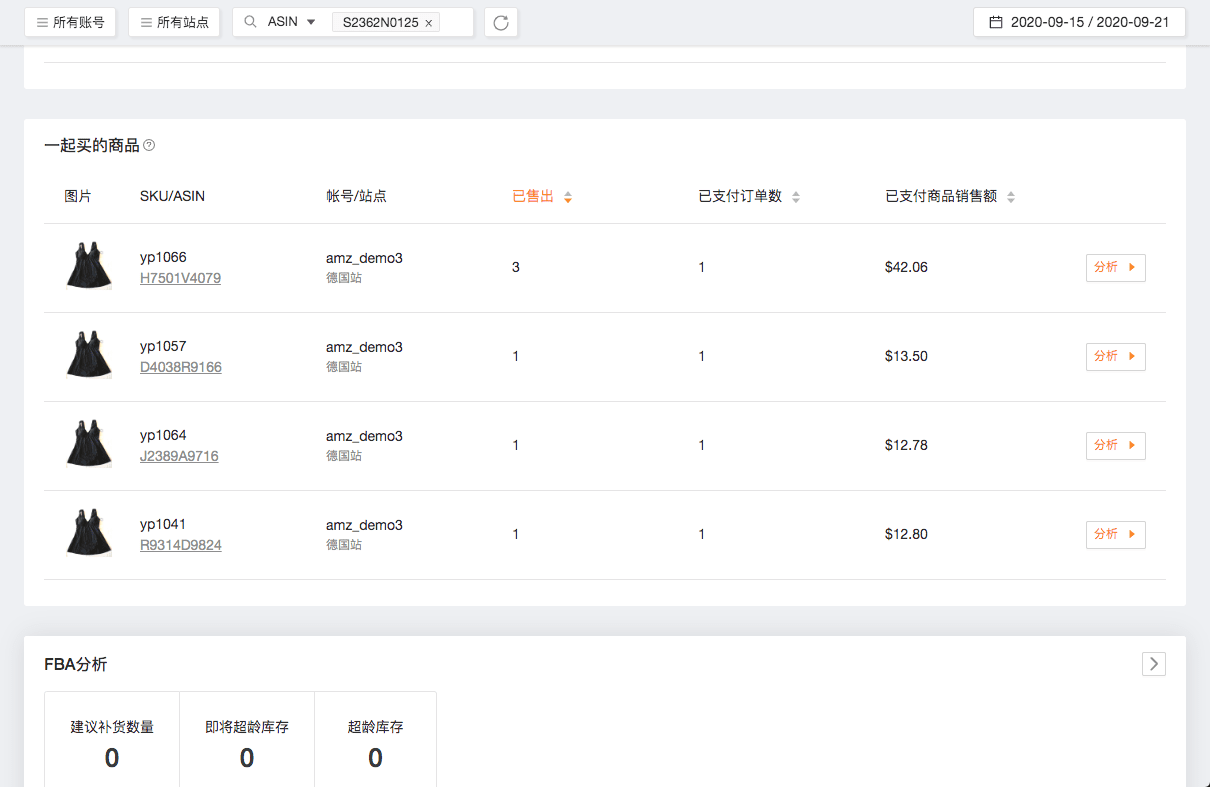
Task: Expand the FBA分析 panel arrow
Action: coord(1153,664)
